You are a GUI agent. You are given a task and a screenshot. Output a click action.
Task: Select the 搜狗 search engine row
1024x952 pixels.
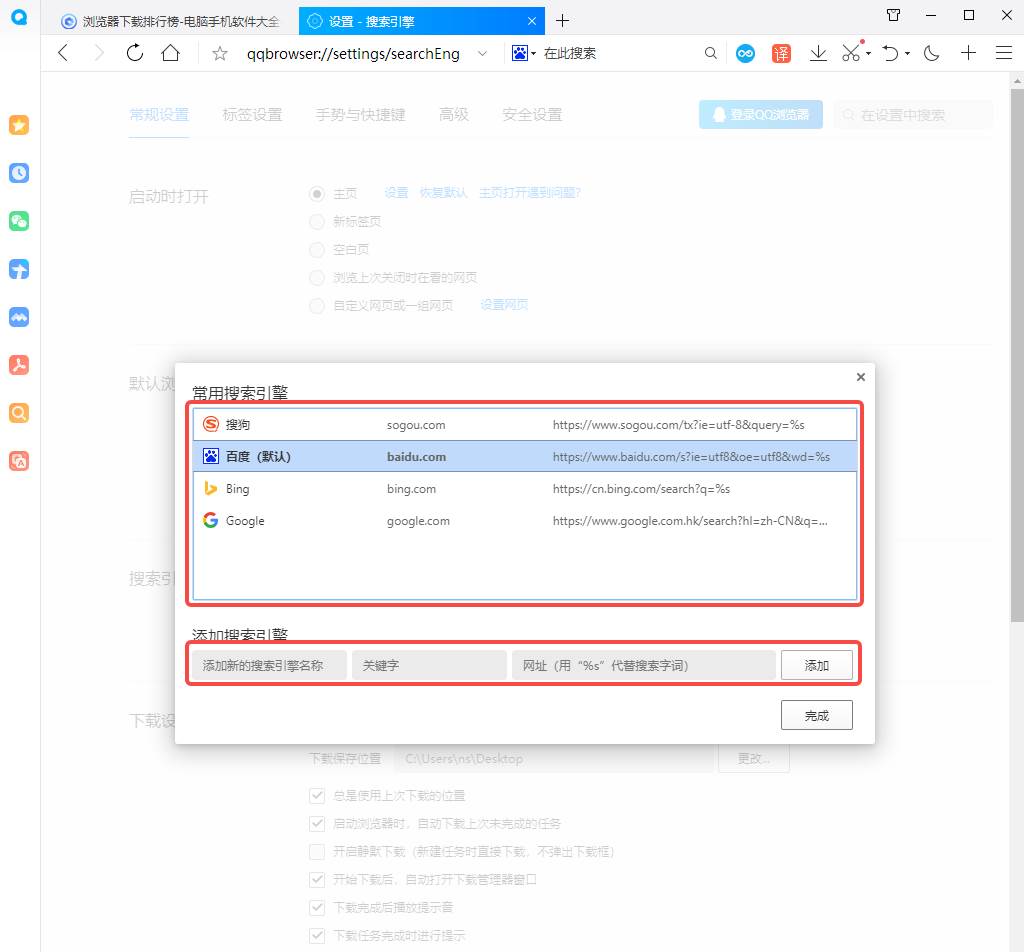(525, 425)
